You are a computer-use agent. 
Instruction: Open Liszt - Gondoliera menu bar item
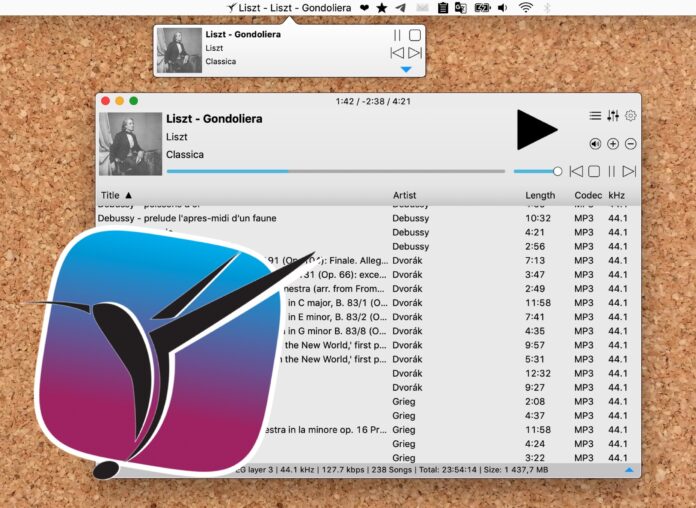pos(290,8)
